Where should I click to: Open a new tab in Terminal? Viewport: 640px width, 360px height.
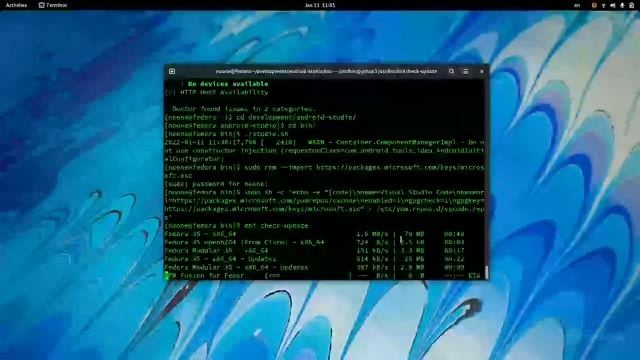(172, 71)
